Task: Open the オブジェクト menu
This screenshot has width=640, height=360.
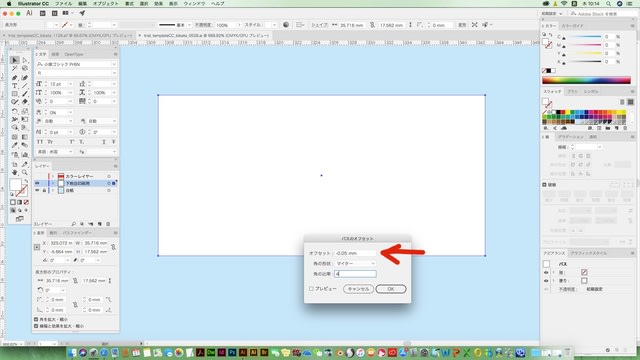Action: (105, 4)
